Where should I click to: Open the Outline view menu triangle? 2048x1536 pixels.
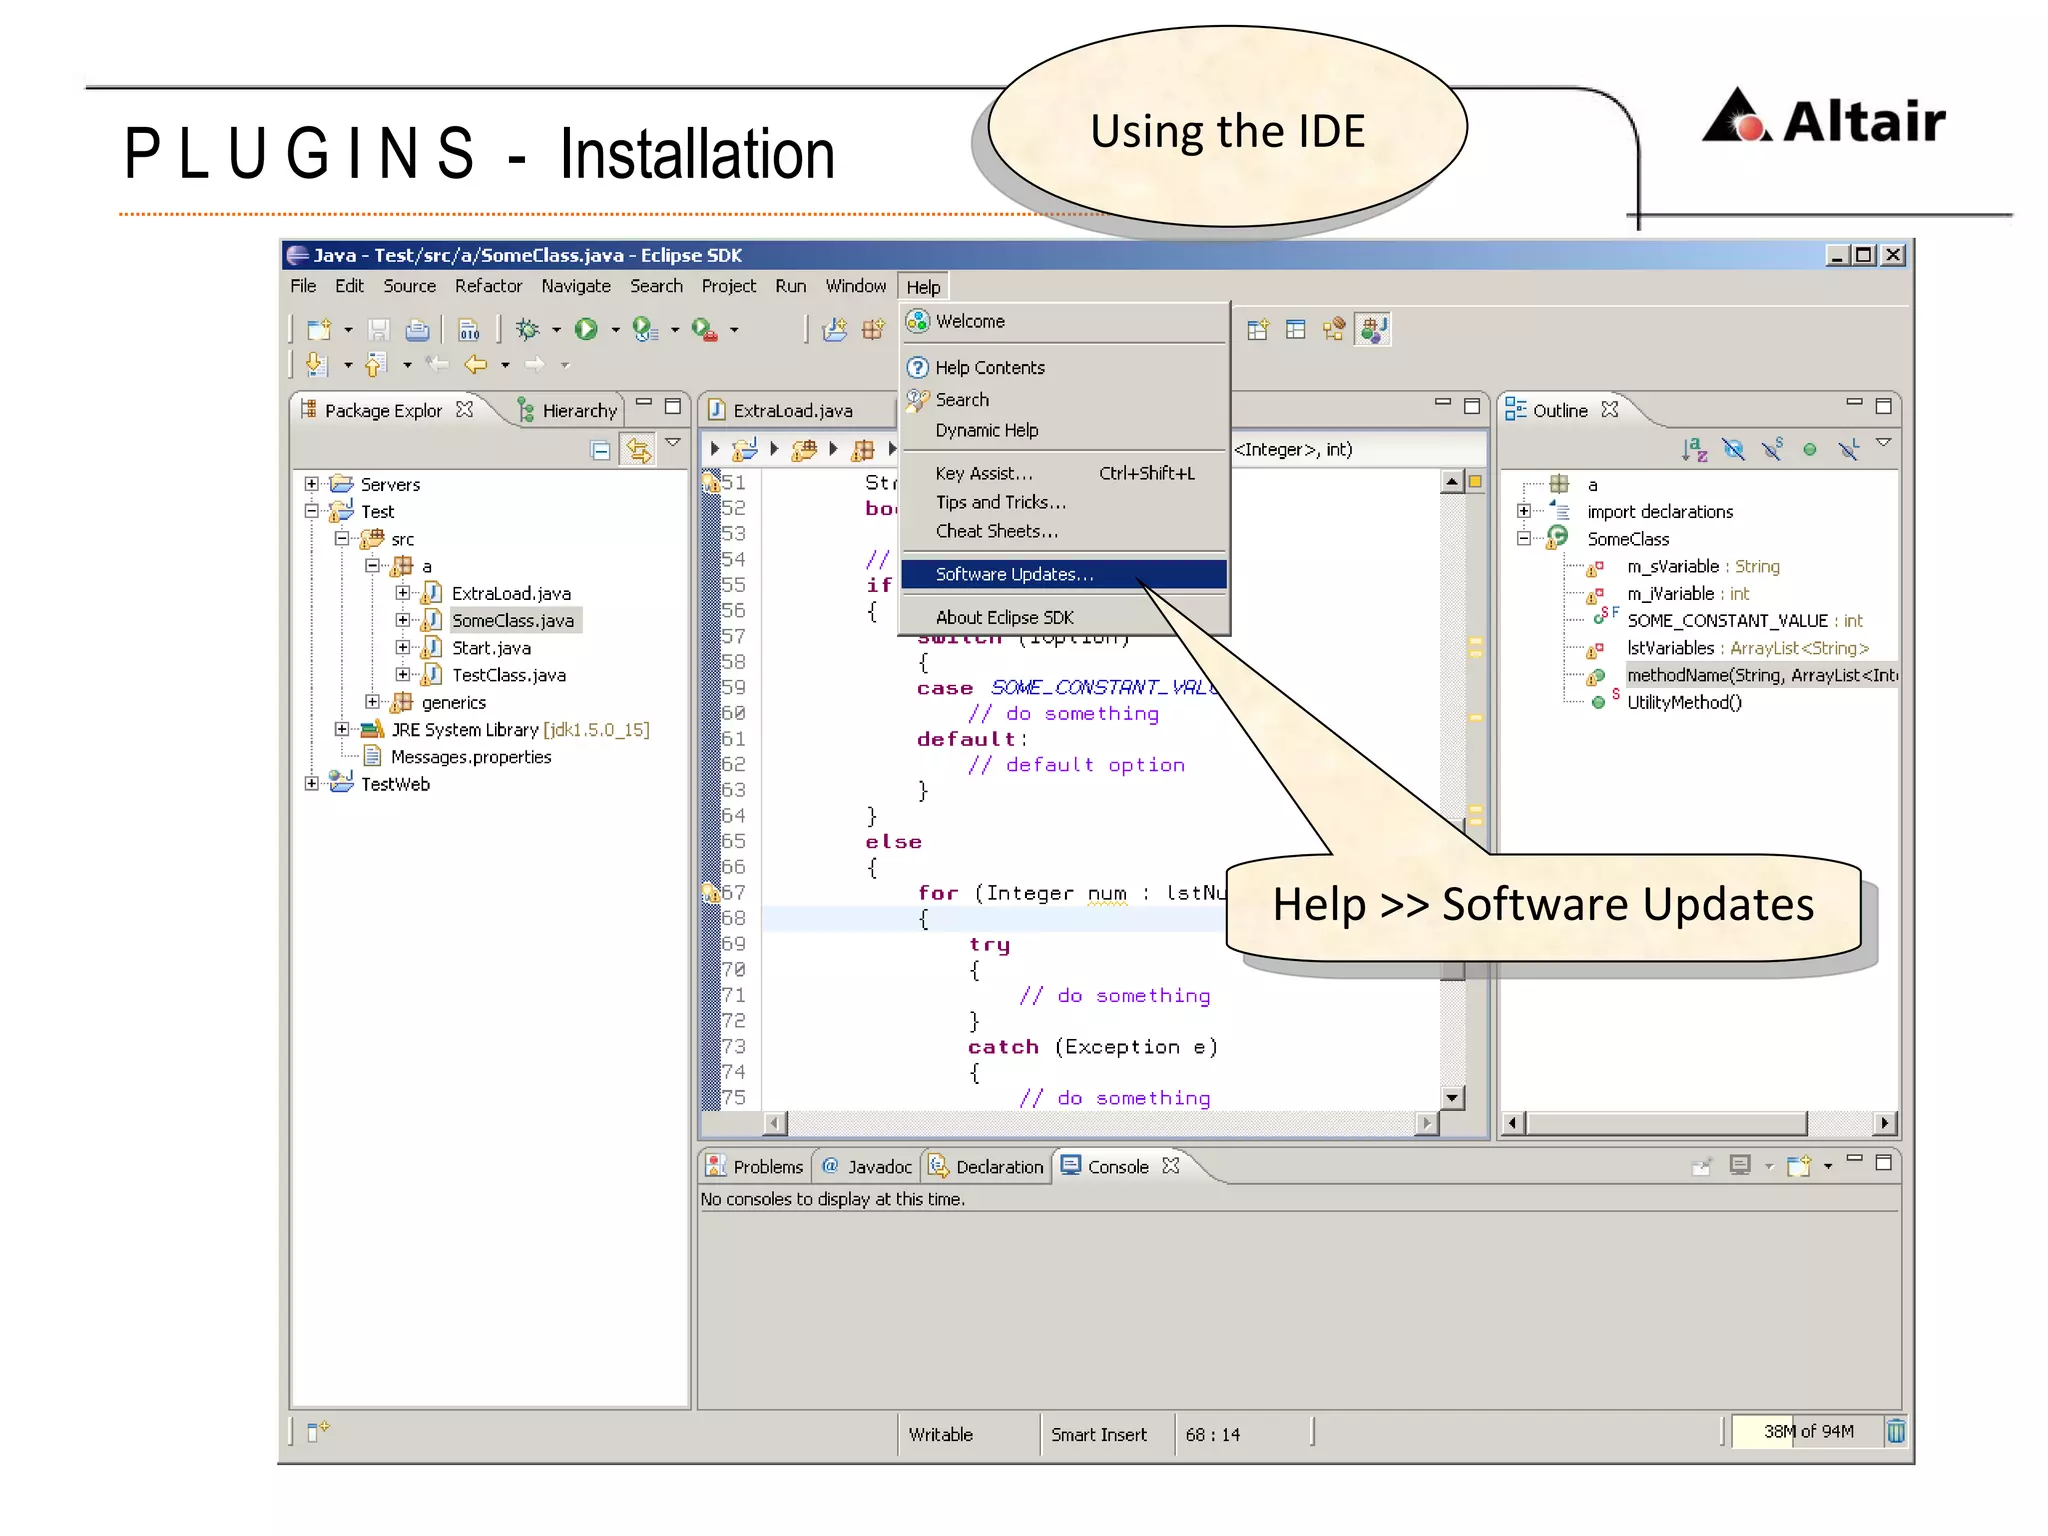click(x=1884, y=442)
